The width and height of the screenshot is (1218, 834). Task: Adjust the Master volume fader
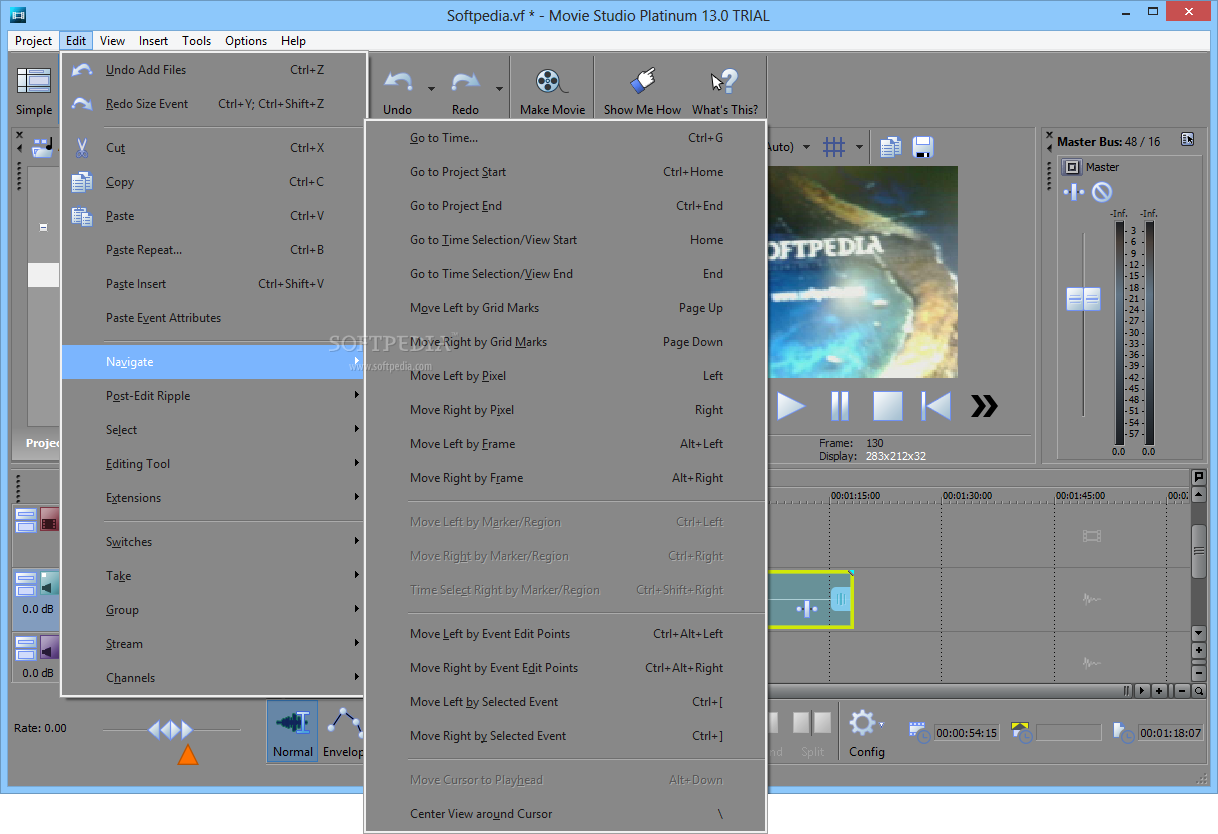tap(1083, 299)
